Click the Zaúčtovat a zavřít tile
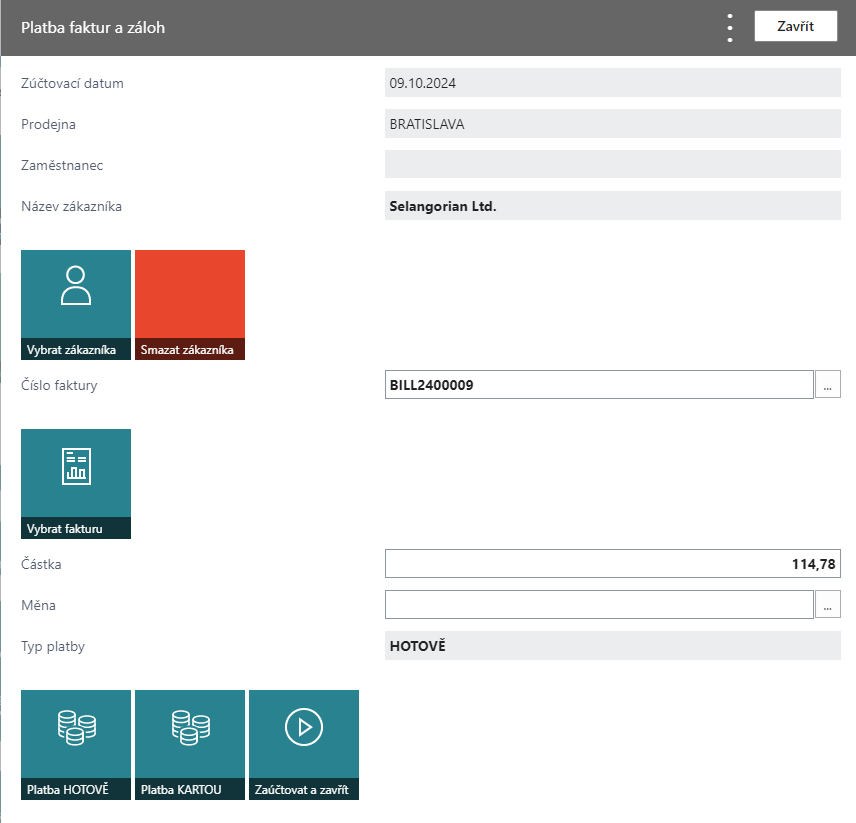 304,744
